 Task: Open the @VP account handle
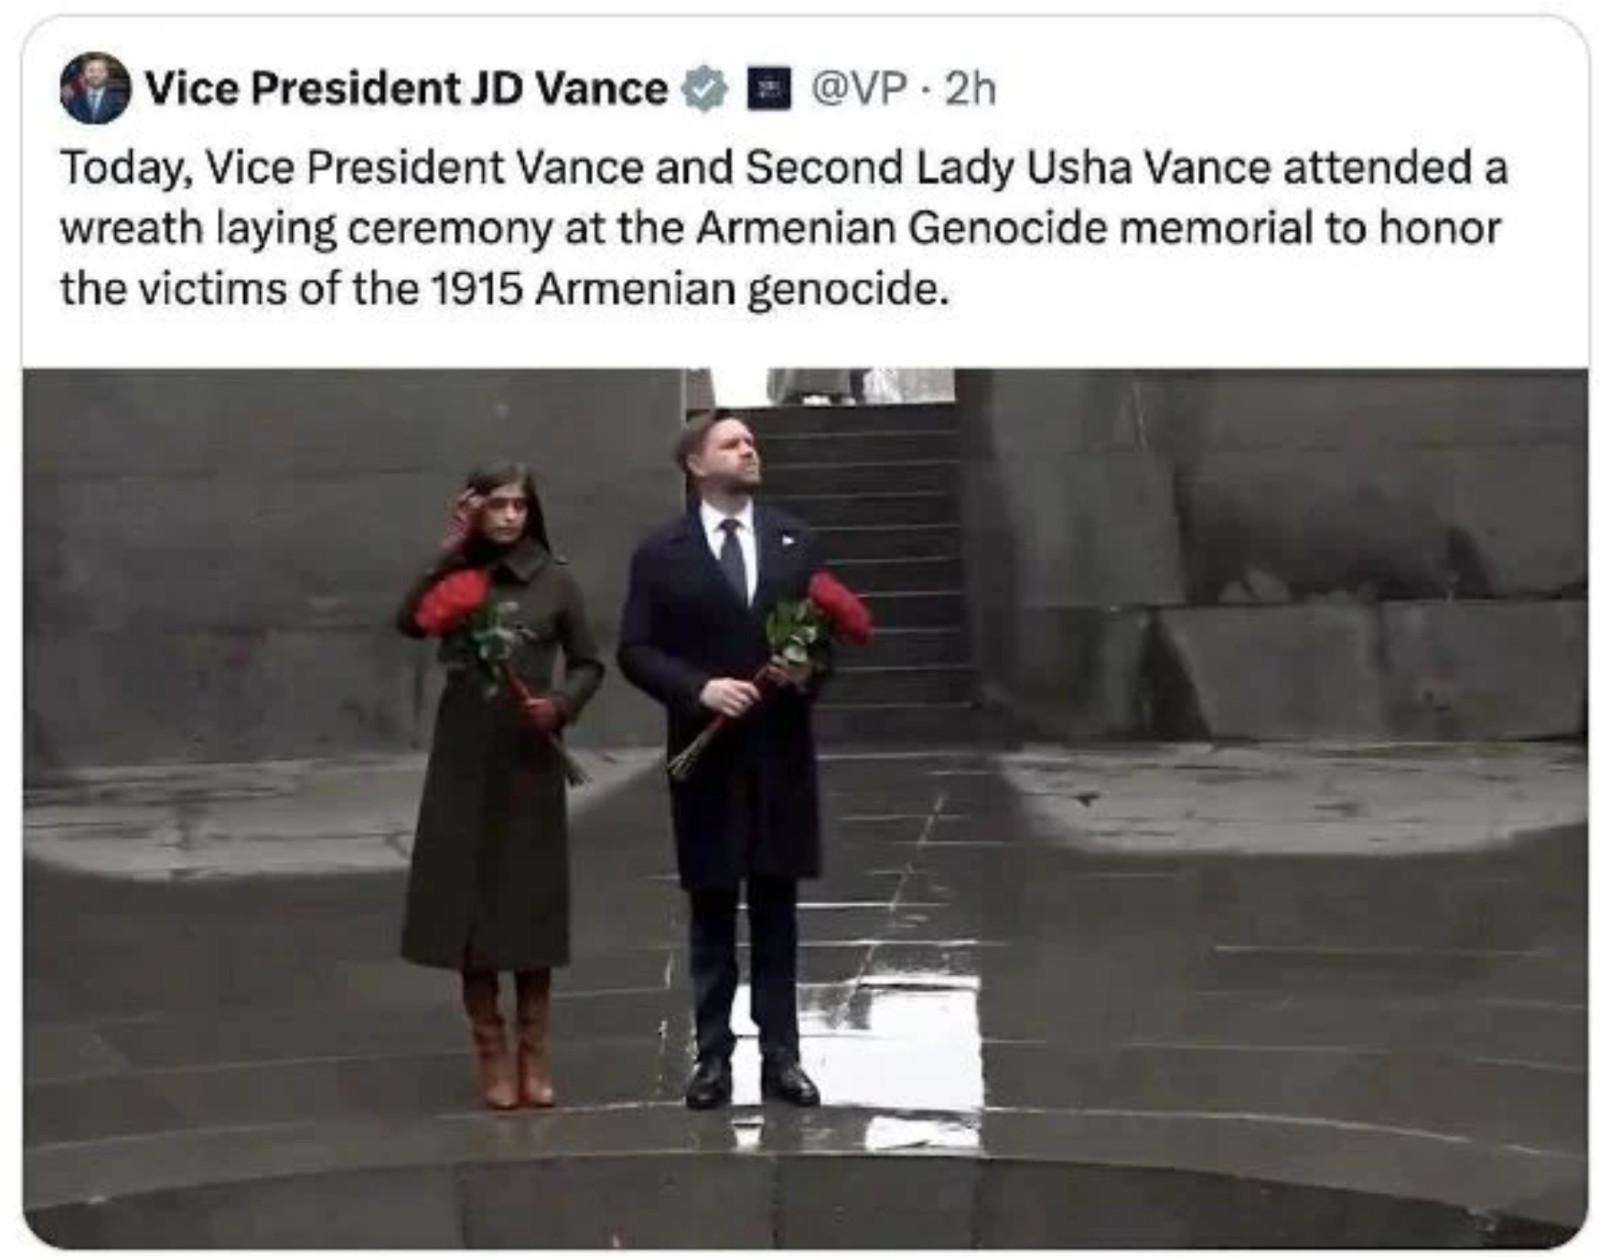point(859,89)
